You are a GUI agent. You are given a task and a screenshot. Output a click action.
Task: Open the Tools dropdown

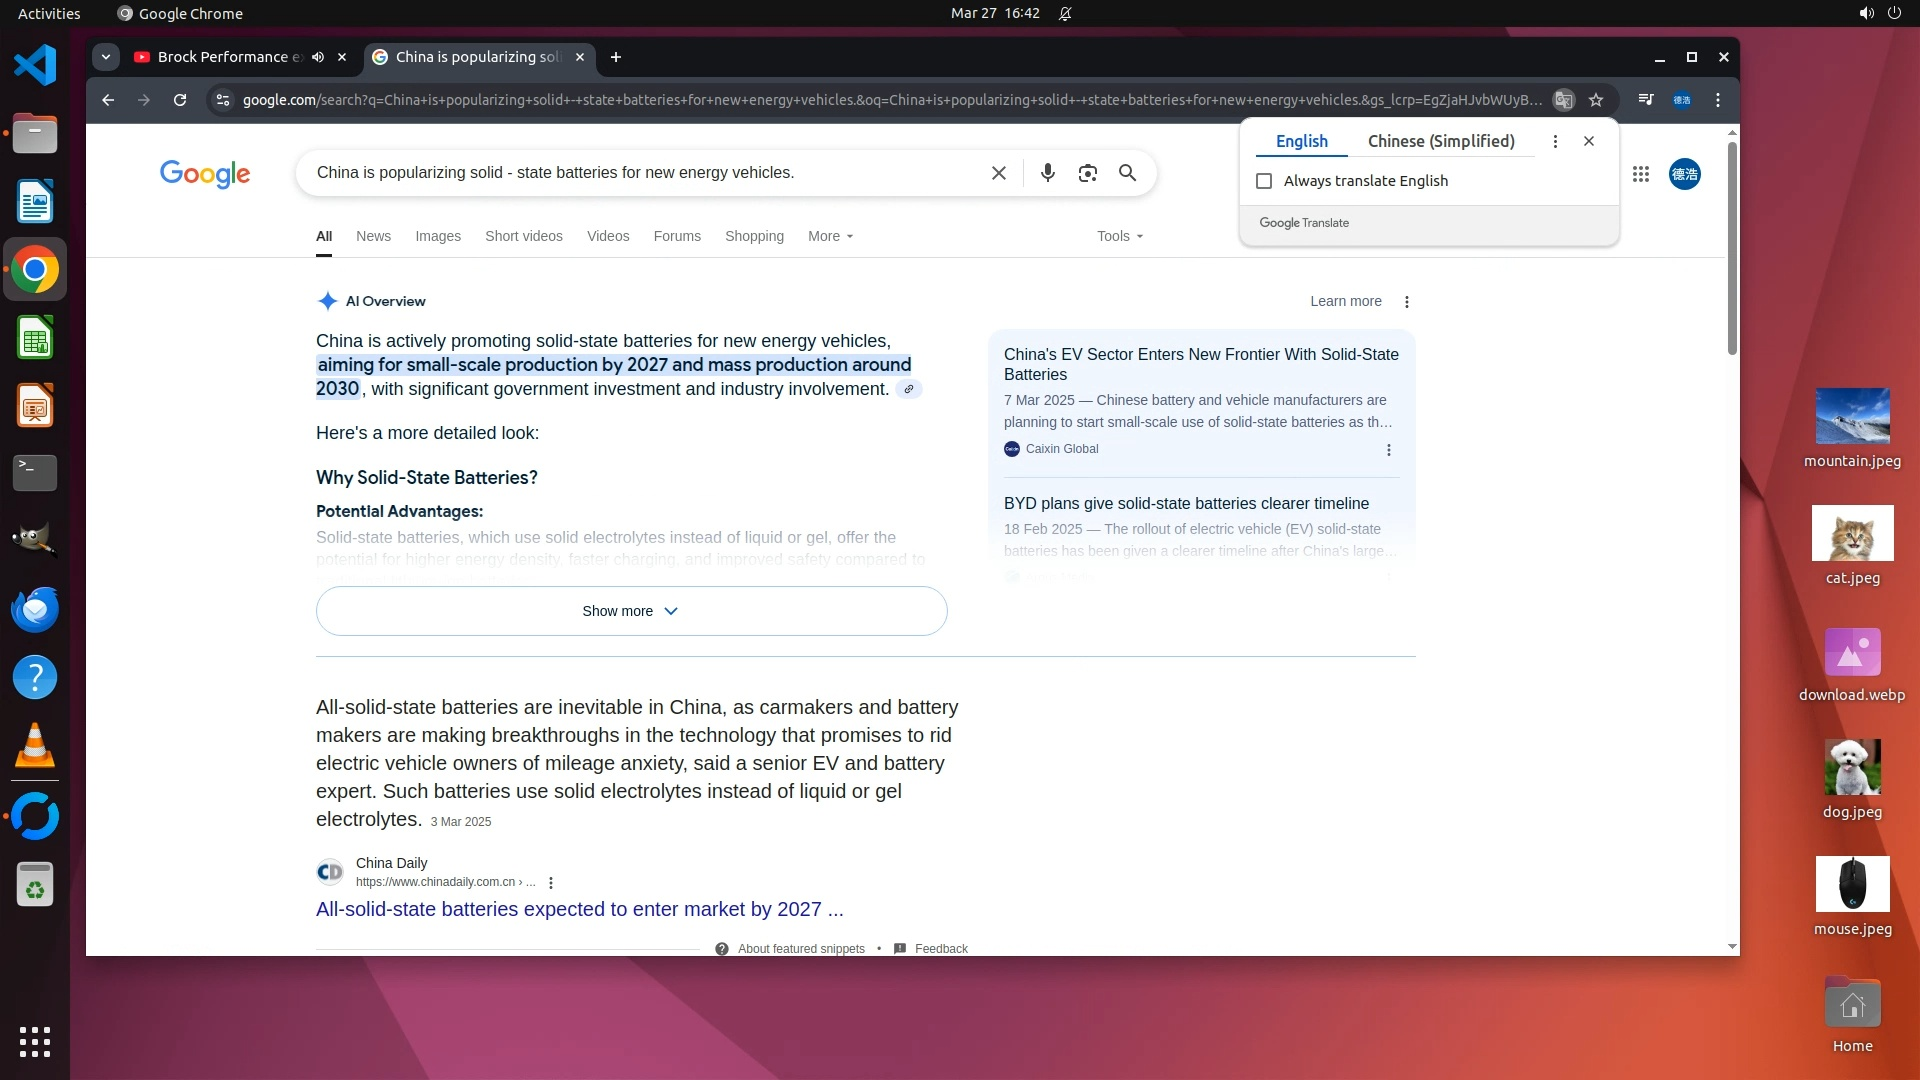[x=1119, y=236]
